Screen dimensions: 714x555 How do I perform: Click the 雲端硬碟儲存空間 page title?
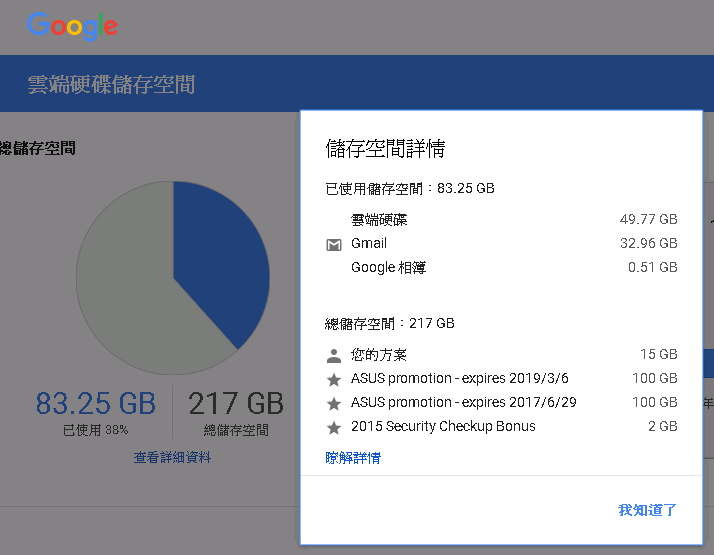tap(111, 85)
